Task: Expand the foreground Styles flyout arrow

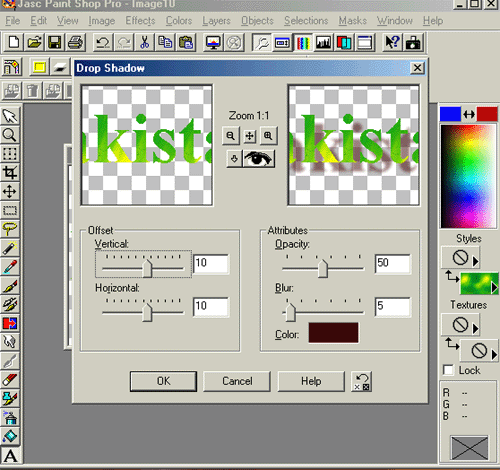Action: (476, 261)
